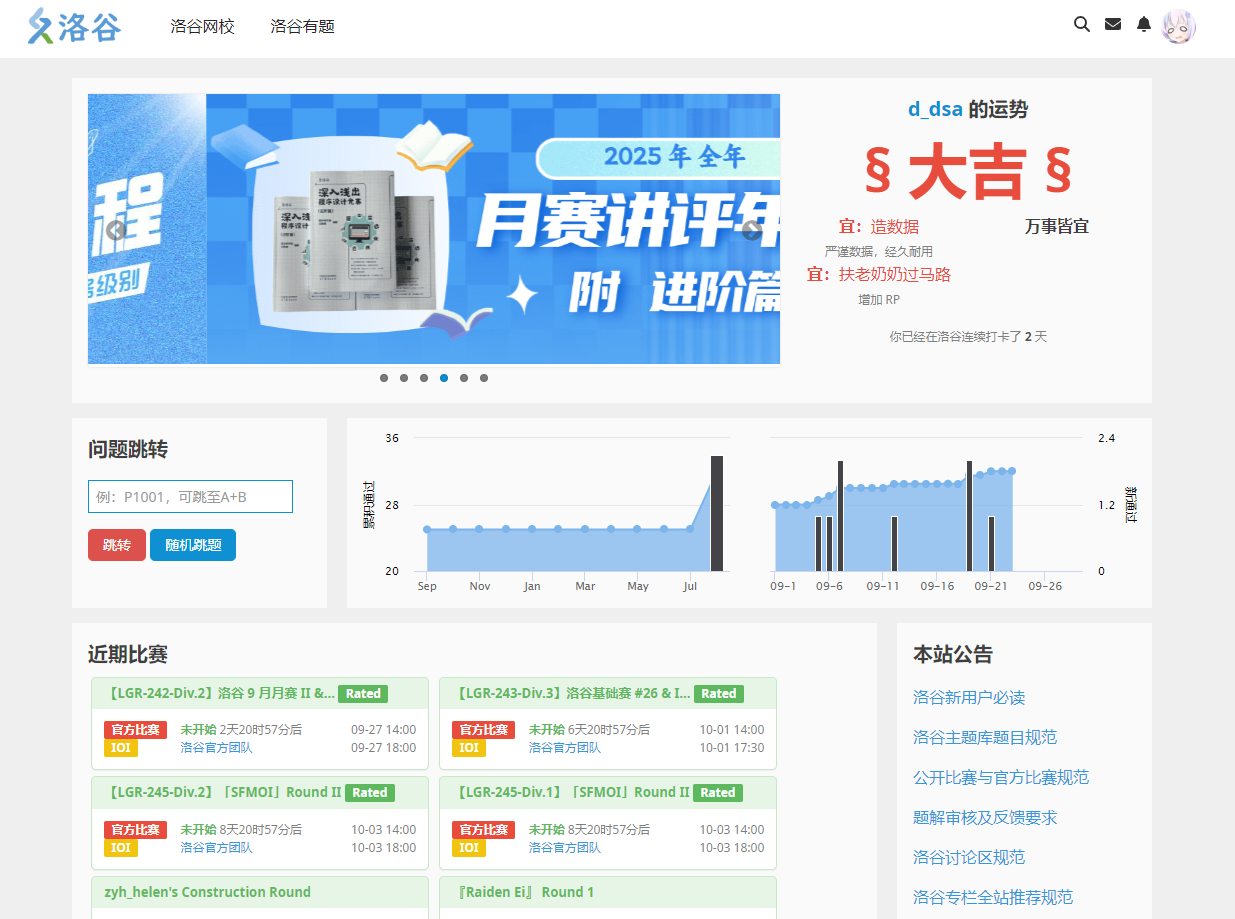
Task: Go to next banner slide arrow
Action: (752, 231)
